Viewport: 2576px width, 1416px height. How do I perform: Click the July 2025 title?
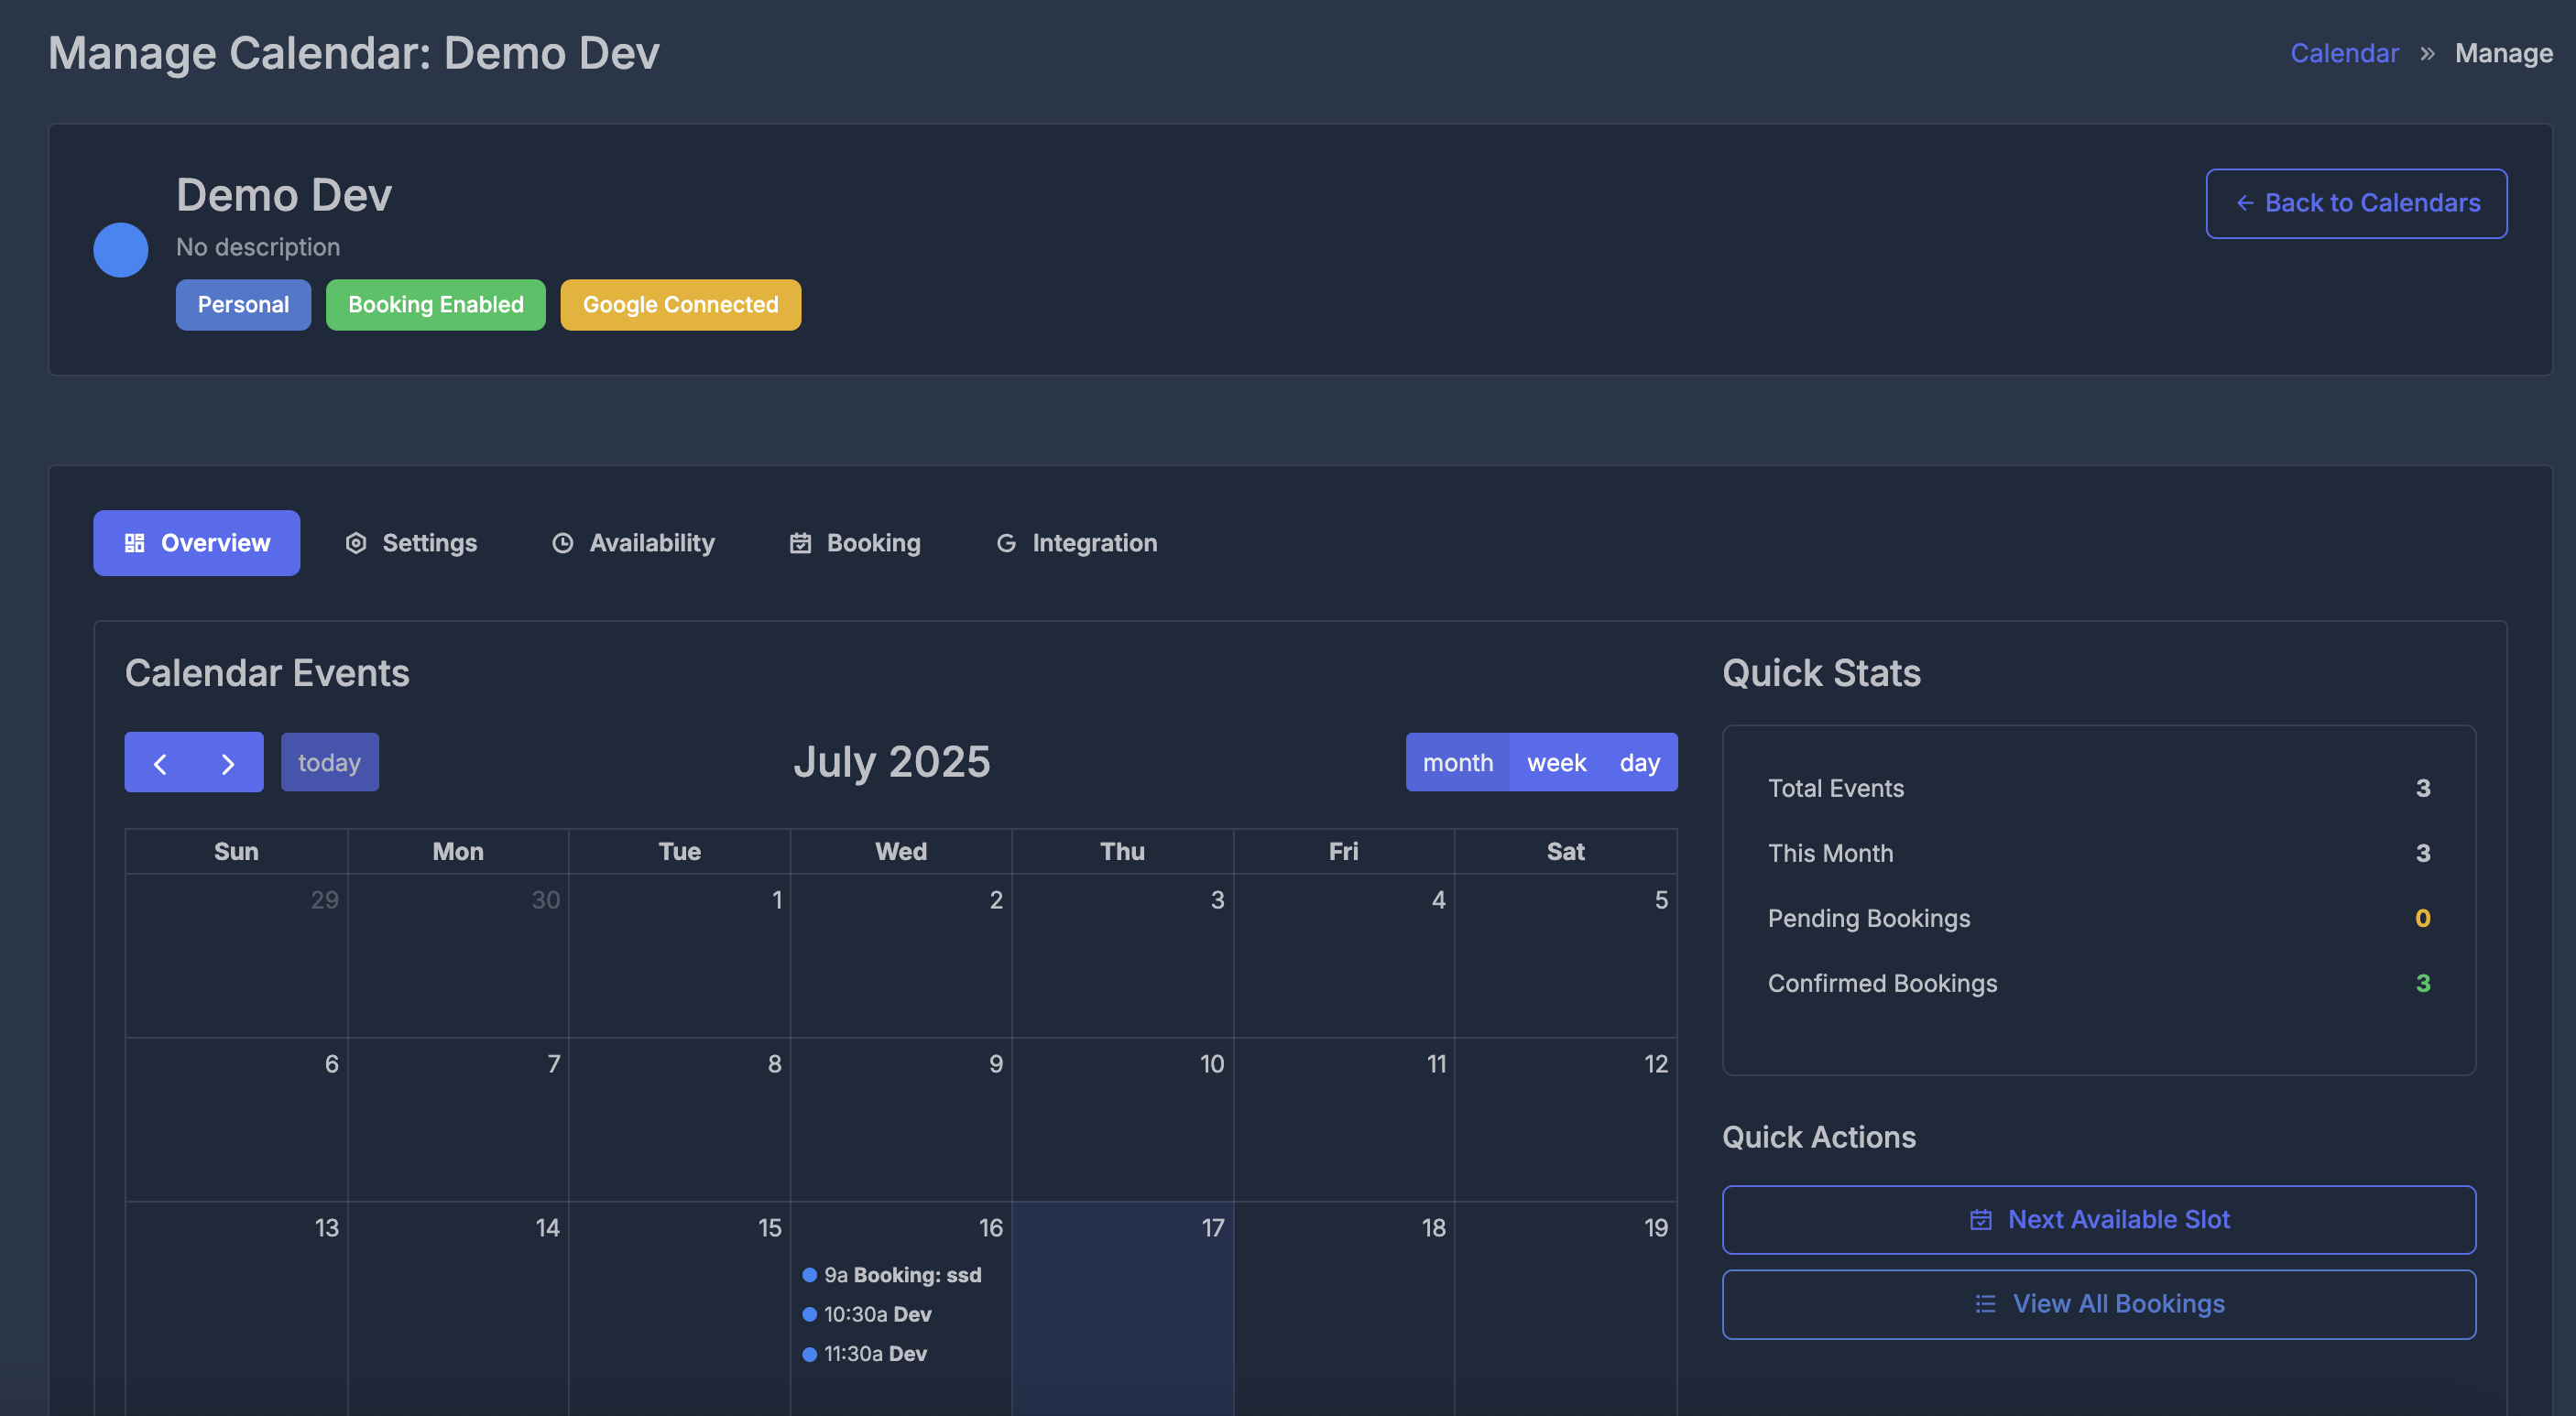click(x=892, y=762)
